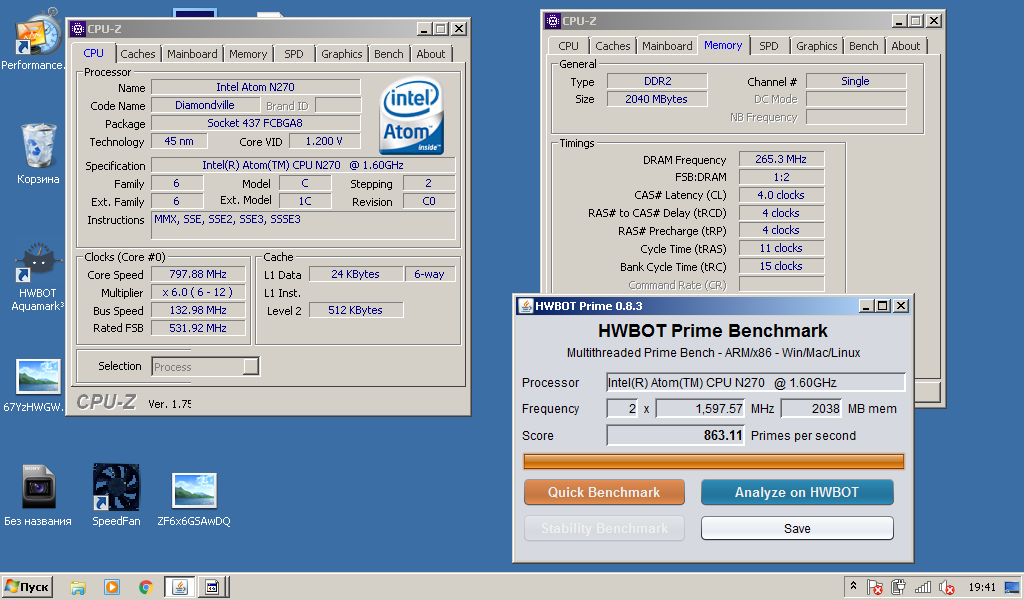Click the show desktop button
1024x600 pixels.
[1013, 587]
